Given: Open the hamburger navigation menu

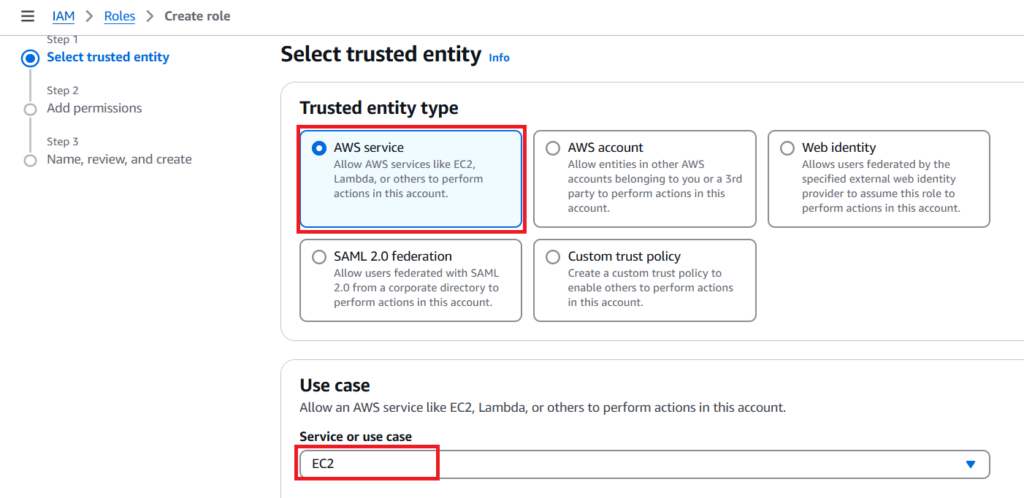Looking at the screenshot, I should point(27,17).
